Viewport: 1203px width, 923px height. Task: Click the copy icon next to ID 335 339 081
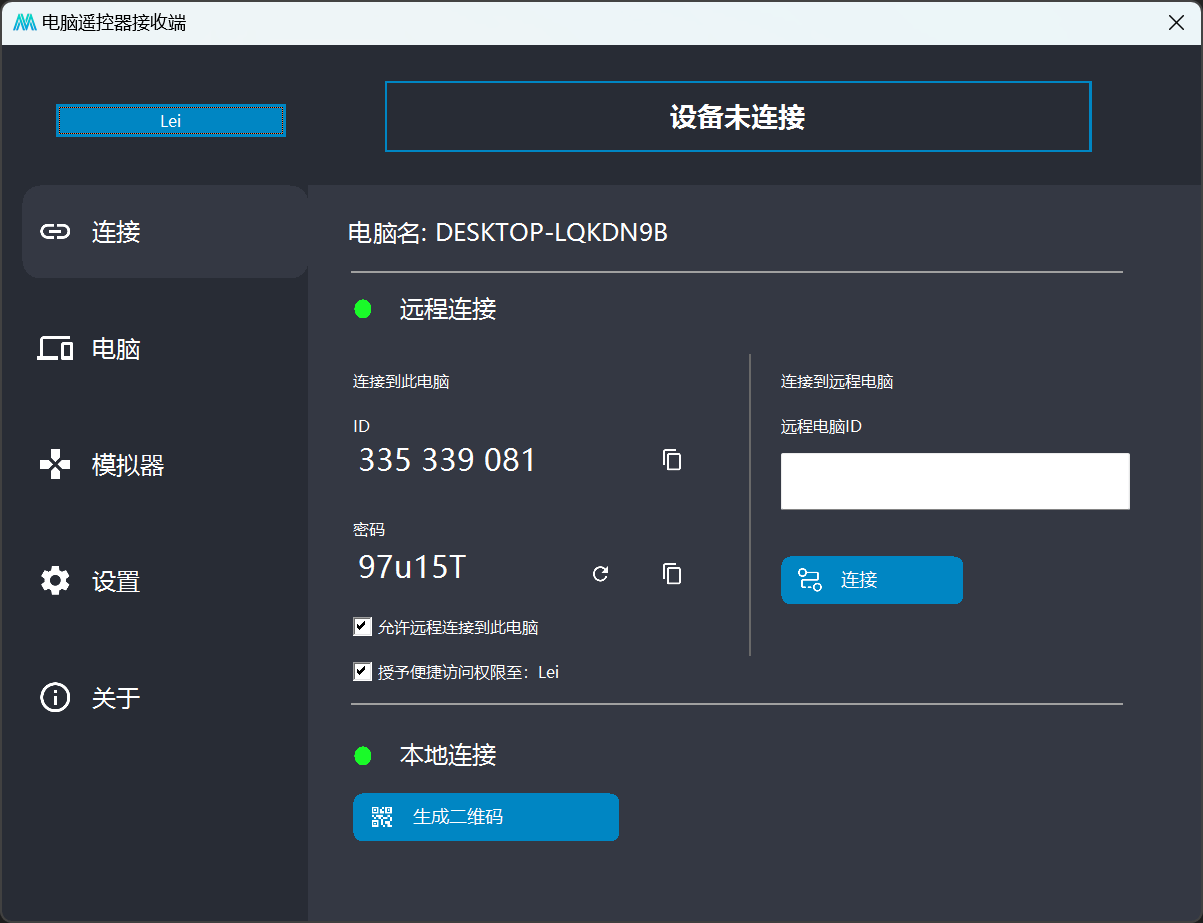point(671,460)
